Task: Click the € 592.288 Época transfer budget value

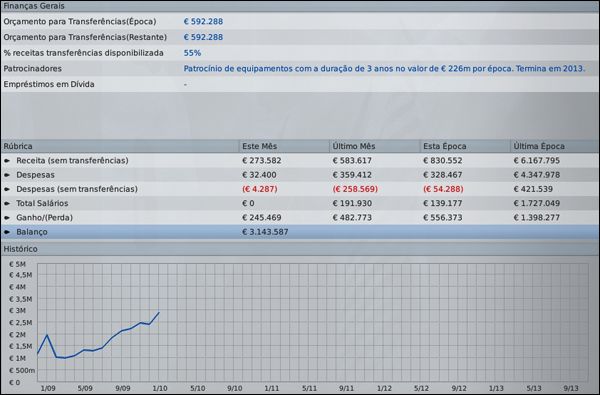Action: [x=203, y=21]
